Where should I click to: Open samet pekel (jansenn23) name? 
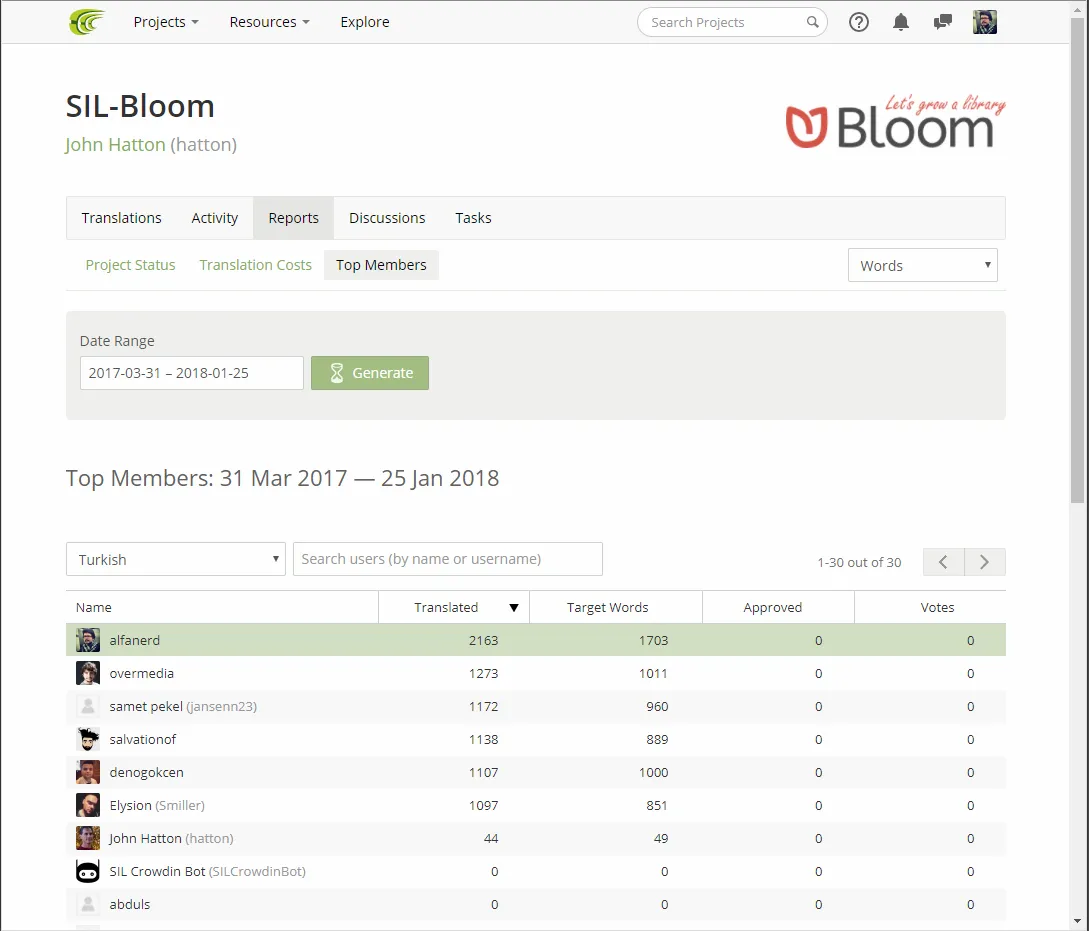click(183, 706)
